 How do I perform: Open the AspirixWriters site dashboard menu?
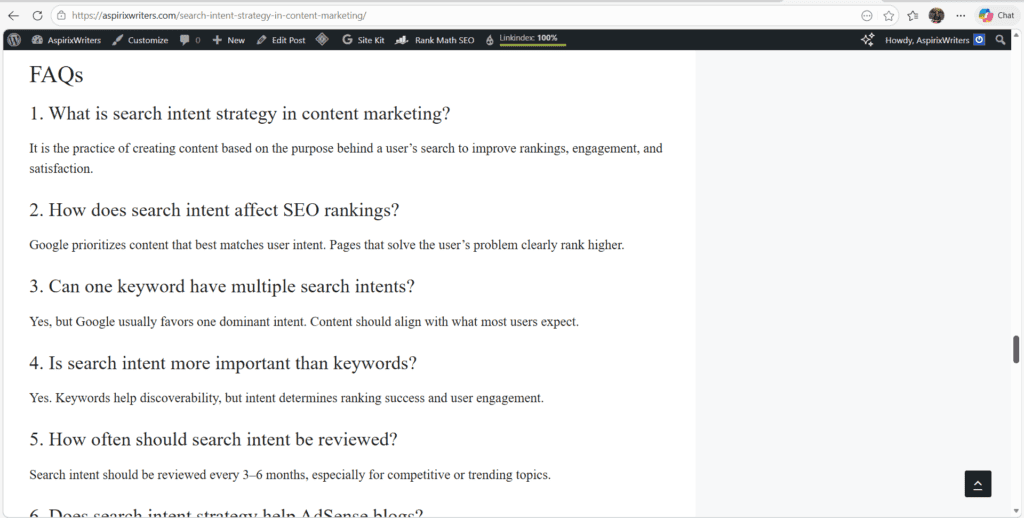67,40
